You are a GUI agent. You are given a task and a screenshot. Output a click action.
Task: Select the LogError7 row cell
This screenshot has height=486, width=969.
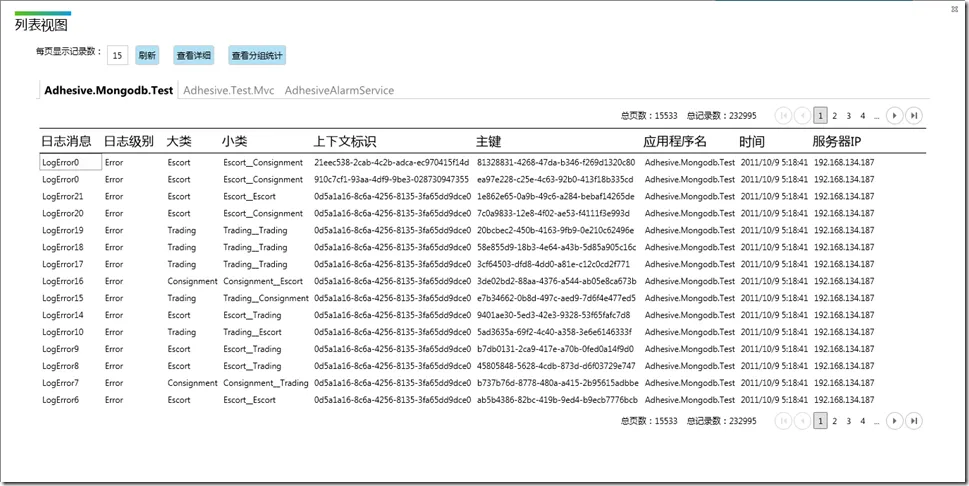coord(61,383)
